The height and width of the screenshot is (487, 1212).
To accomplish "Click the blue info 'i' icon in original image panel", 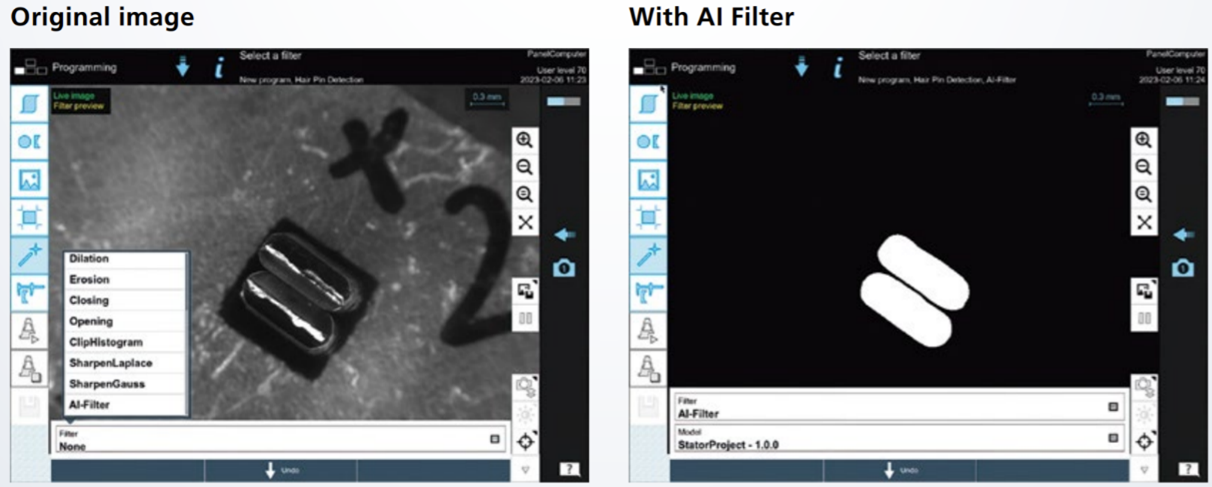I will coord(219,67).
